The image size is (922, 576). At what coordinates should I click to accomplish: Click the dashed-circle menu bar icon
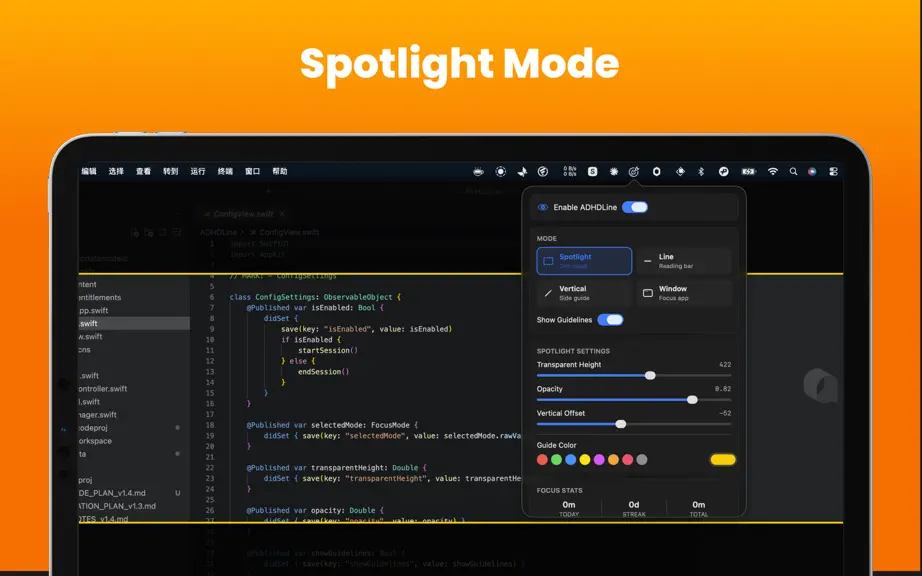[x=500, y=172]
